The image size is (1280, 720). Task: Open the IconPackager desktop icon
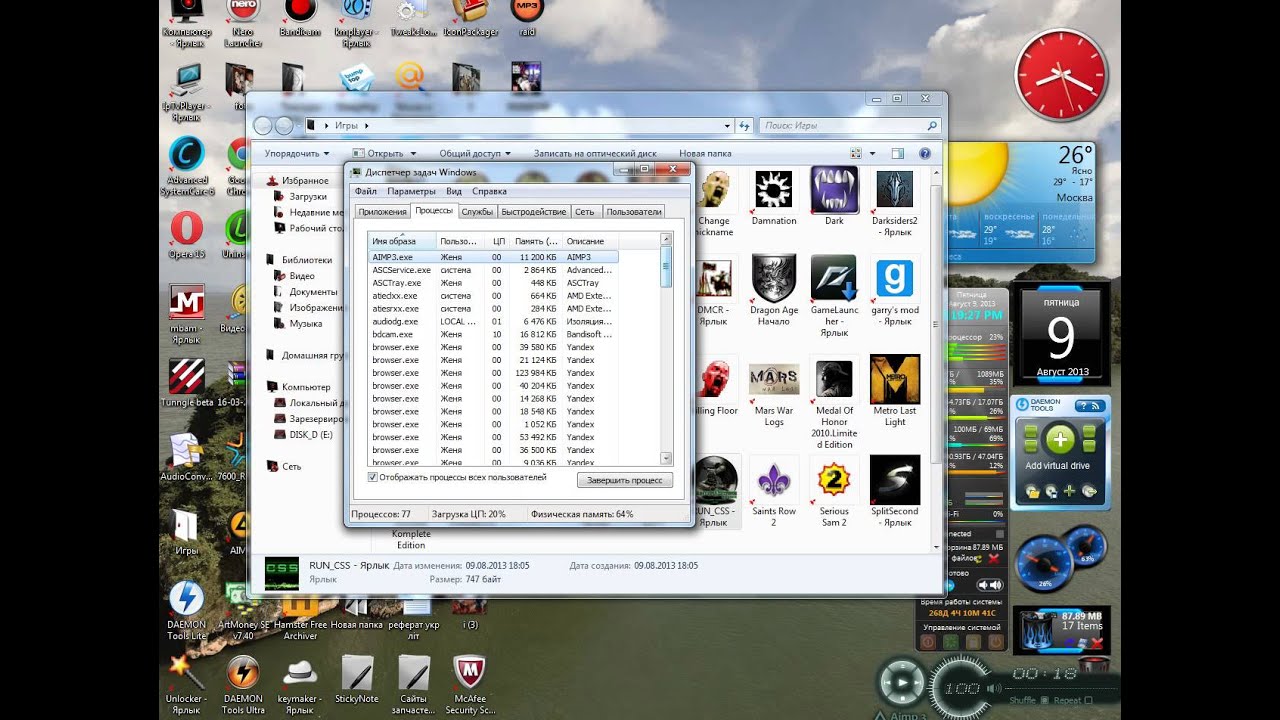(470, 20)
